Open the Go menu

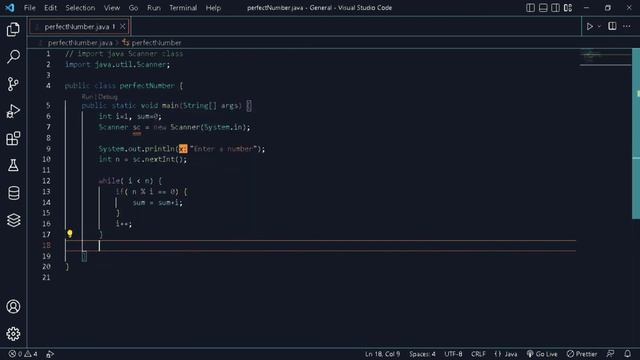click(x=133, y=8)
